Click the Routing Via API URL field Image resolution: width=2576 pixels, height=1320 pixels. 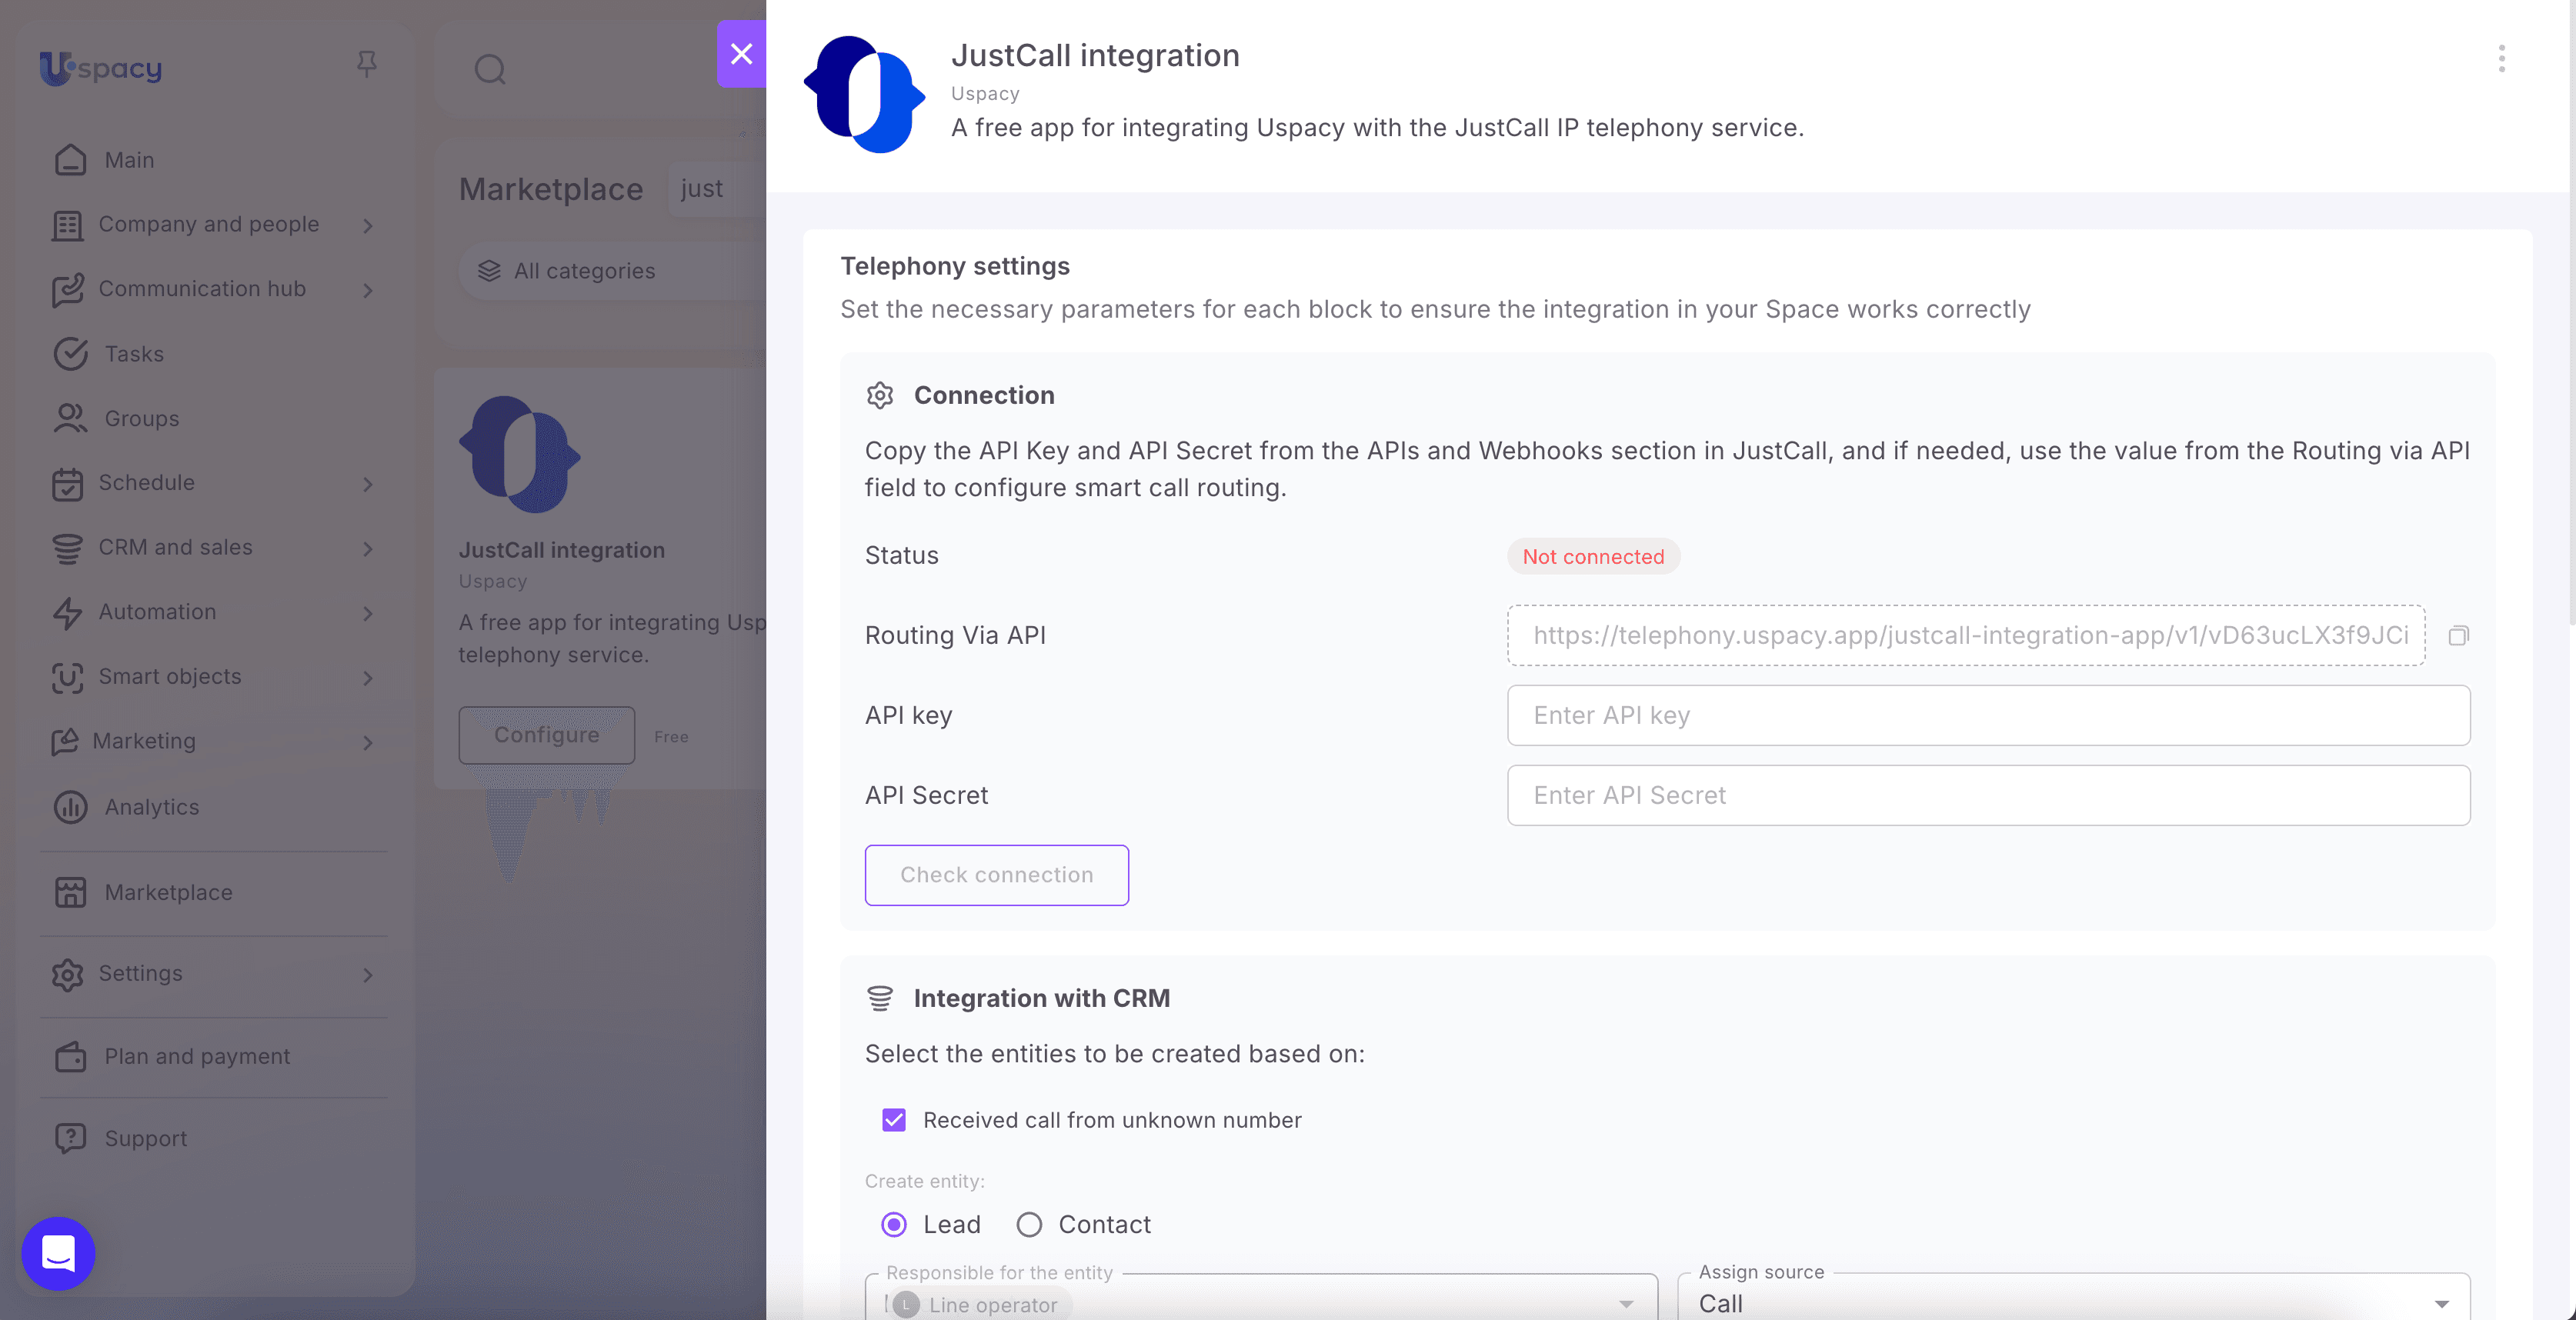pos(1967,636)
